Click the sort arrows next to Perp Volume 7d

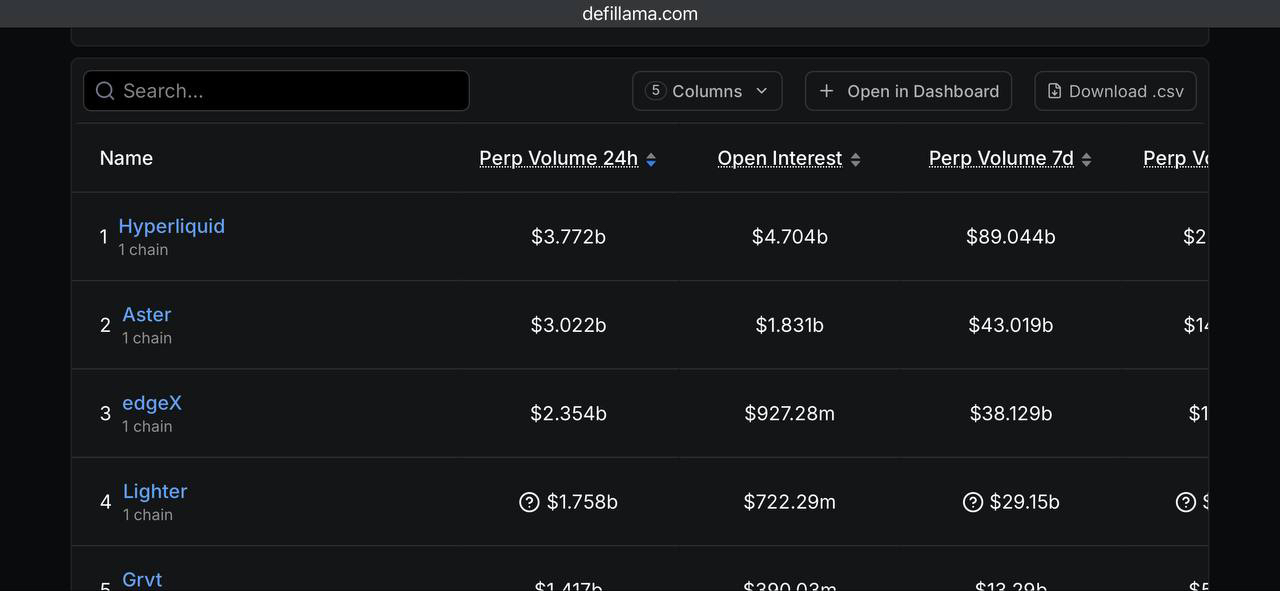coord(1086,159)
